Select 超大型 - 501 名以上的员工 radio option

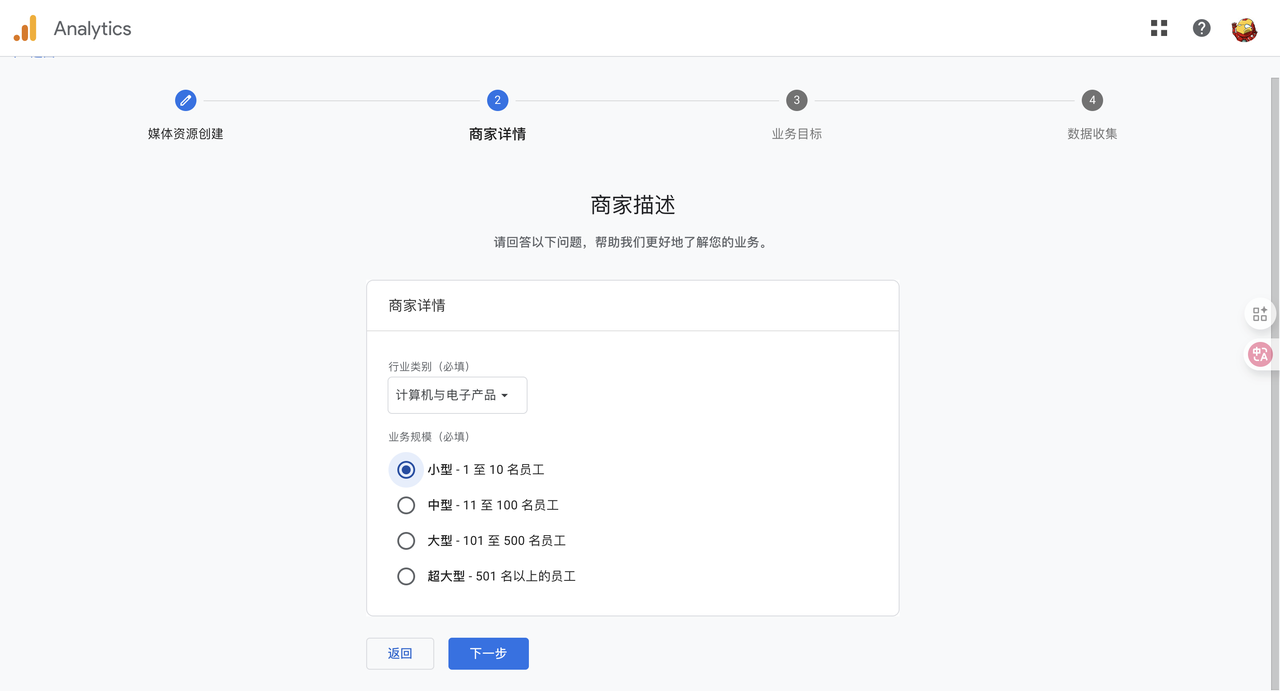pyautogui.click(x=406, y=576)
